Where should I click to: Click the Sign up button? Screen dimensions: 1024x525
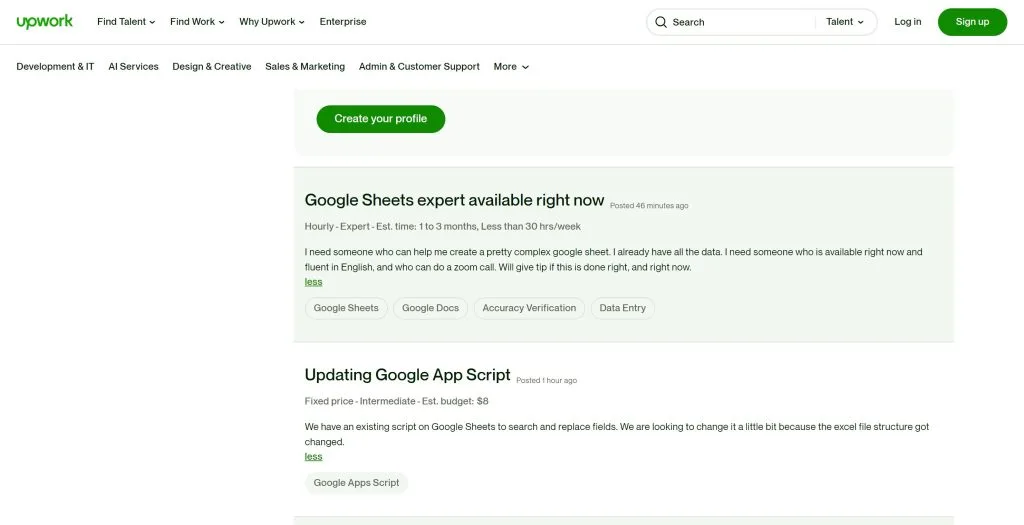click(972, 22)
